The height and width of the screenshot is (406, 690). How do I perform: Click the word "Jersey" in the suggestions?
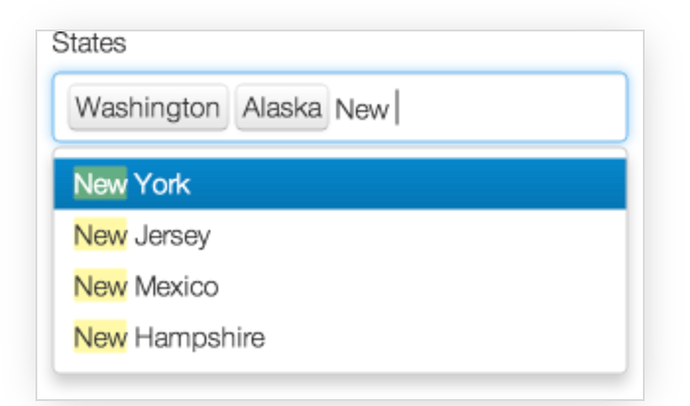172,237
